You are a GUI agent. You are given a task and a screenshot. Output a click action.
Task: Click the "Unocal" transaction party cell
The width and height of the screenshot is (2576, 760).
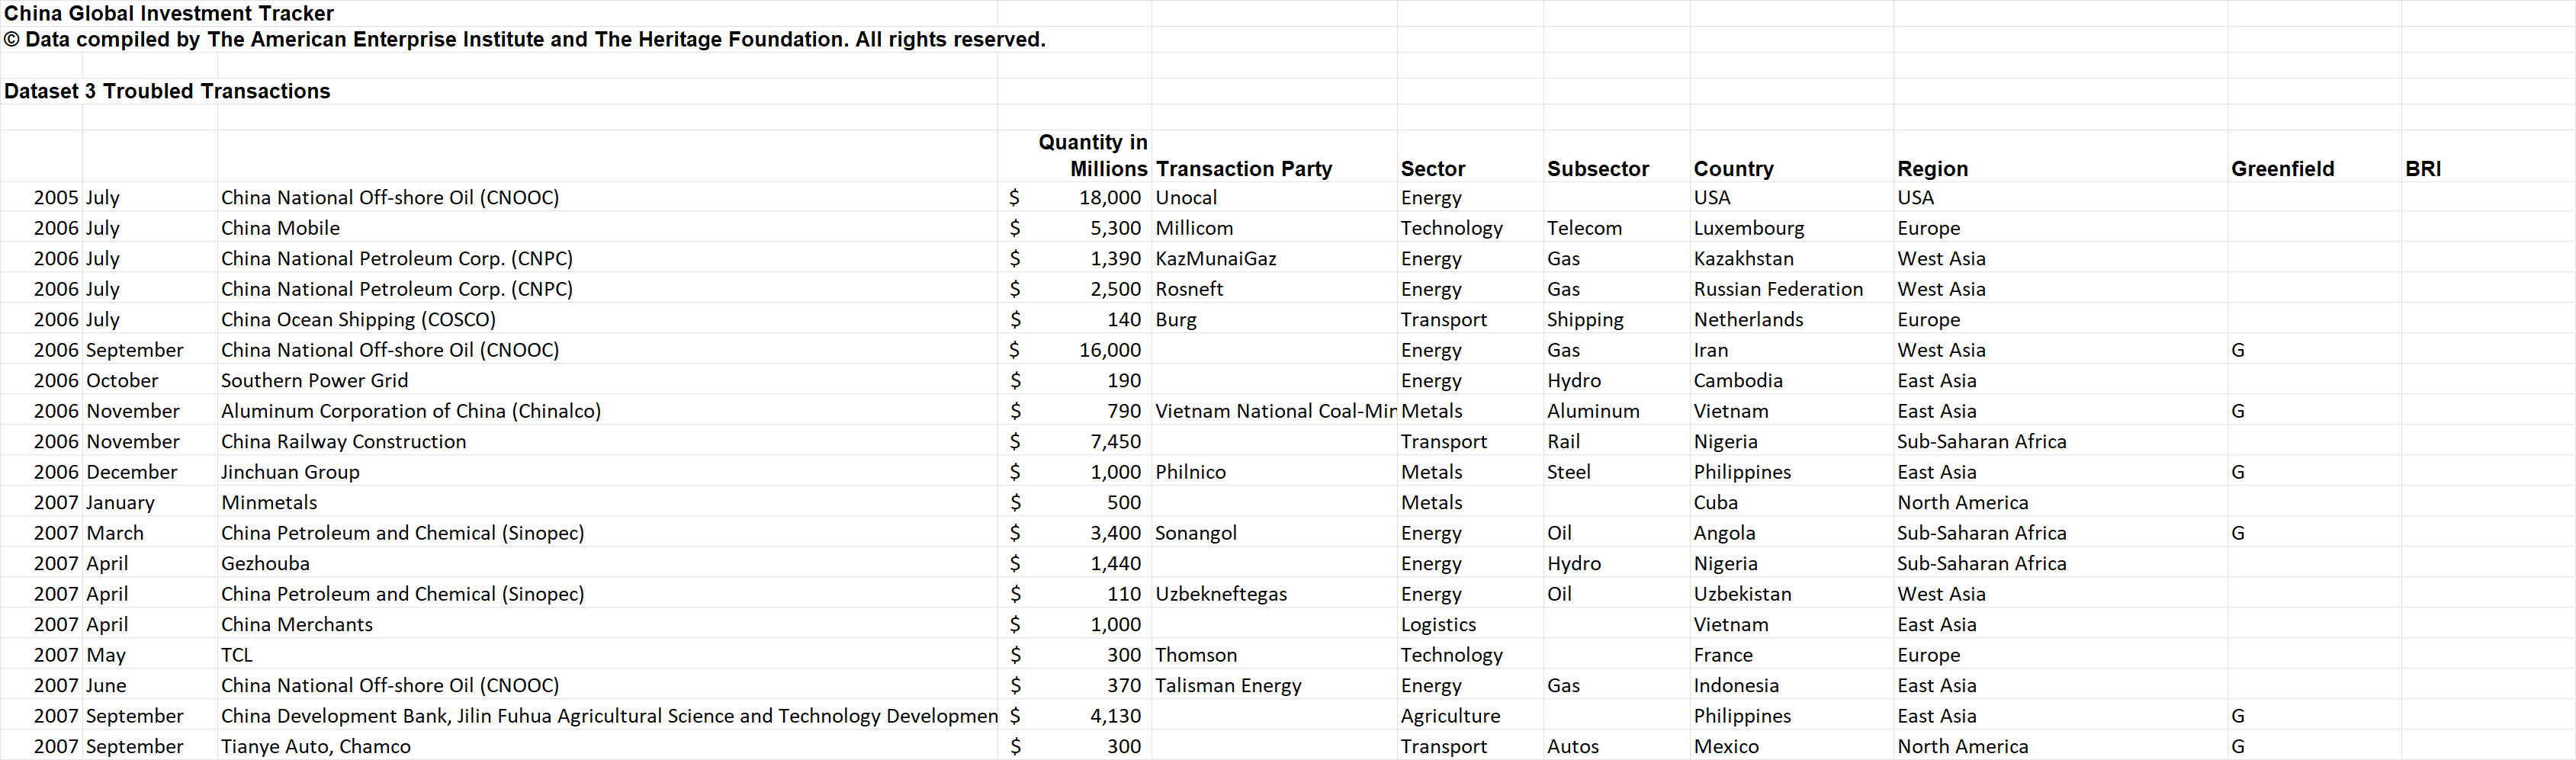1186,197
